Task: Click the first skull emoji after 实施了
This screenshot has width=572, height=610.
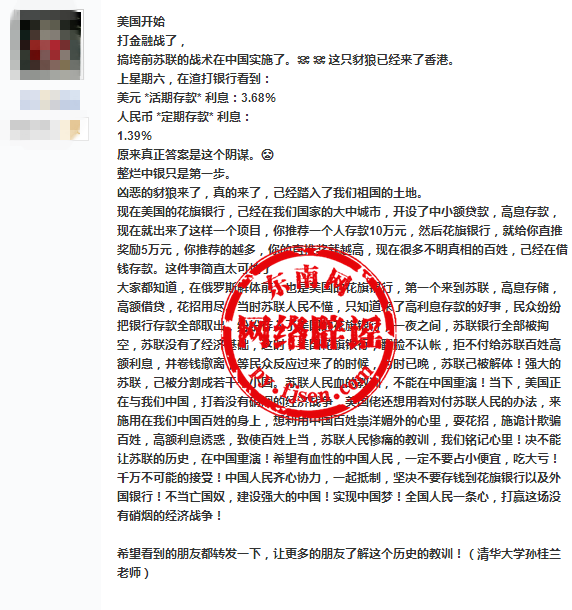Action: coord(303,60)
